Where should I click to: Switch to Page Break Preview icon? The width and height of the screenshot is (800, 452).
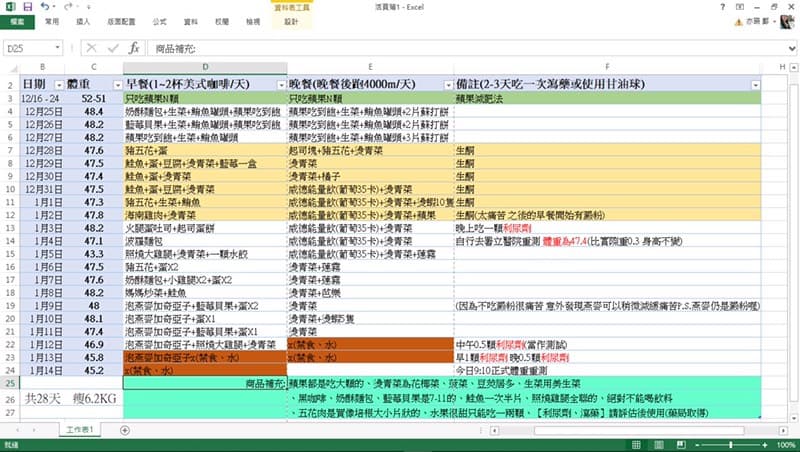681,445
